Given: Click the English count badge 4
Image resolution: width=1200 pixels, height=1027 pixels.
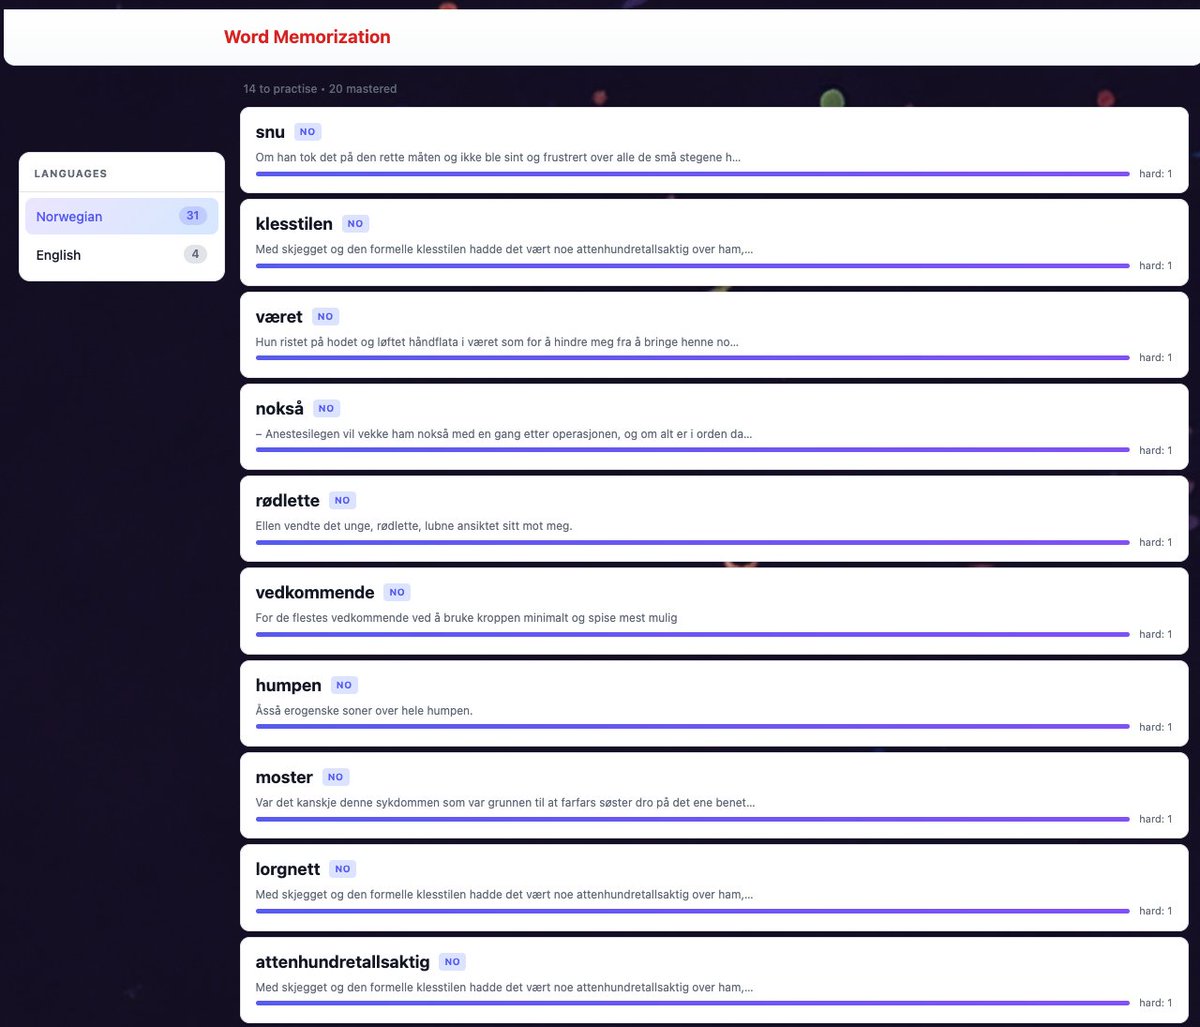Looking at the screenshot, I should (195, 254).
